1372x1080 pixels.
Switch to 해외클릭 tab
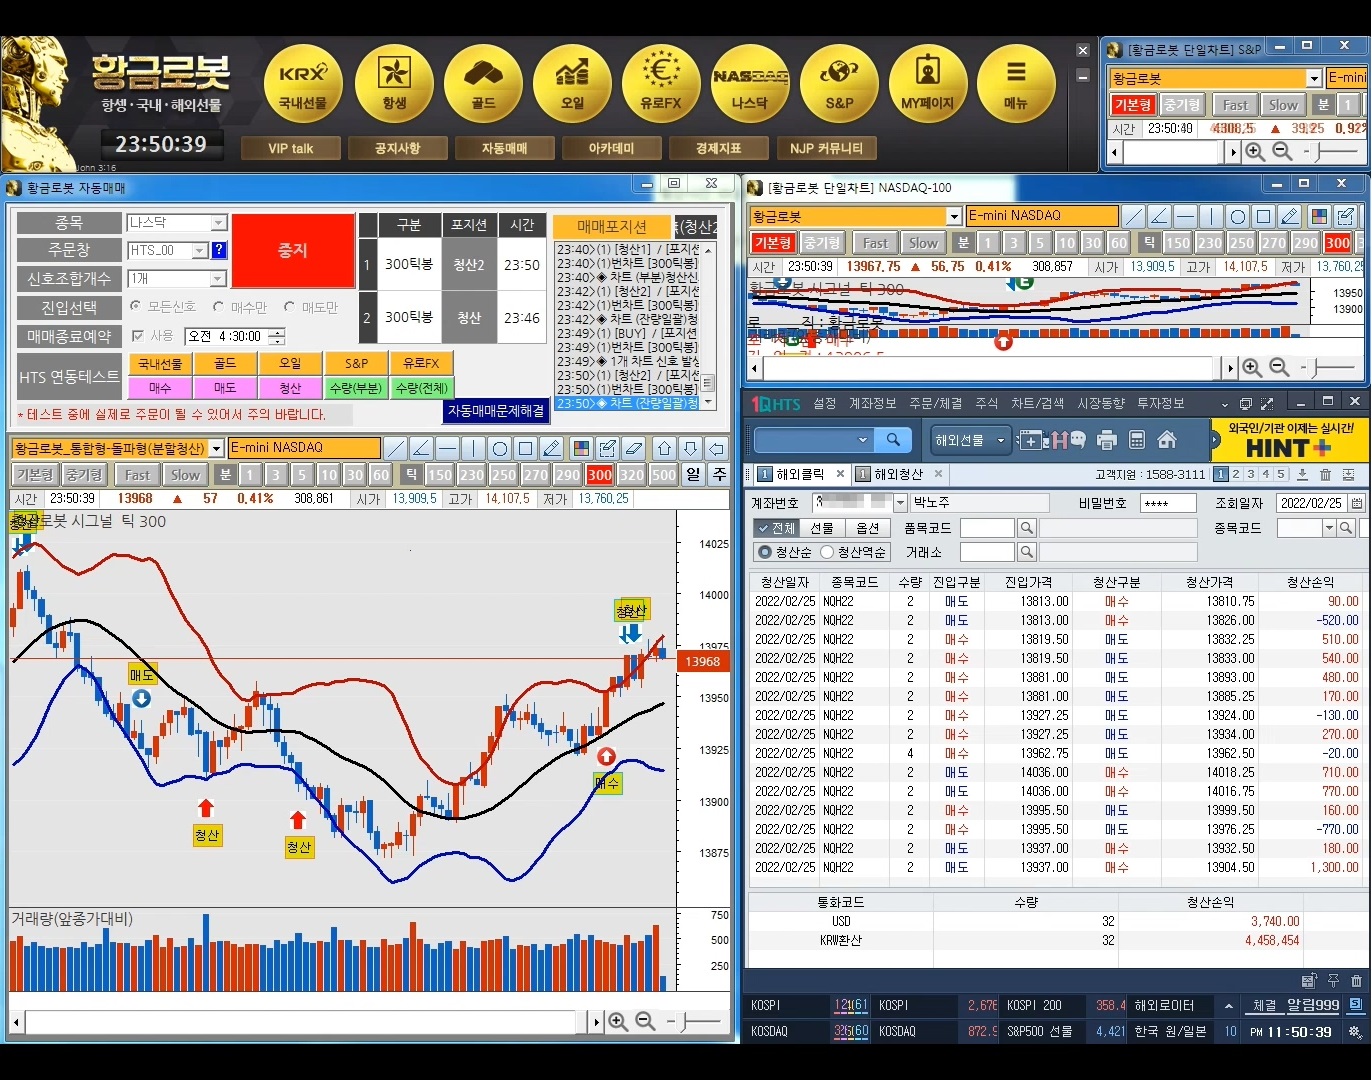(x=800, y=474)
